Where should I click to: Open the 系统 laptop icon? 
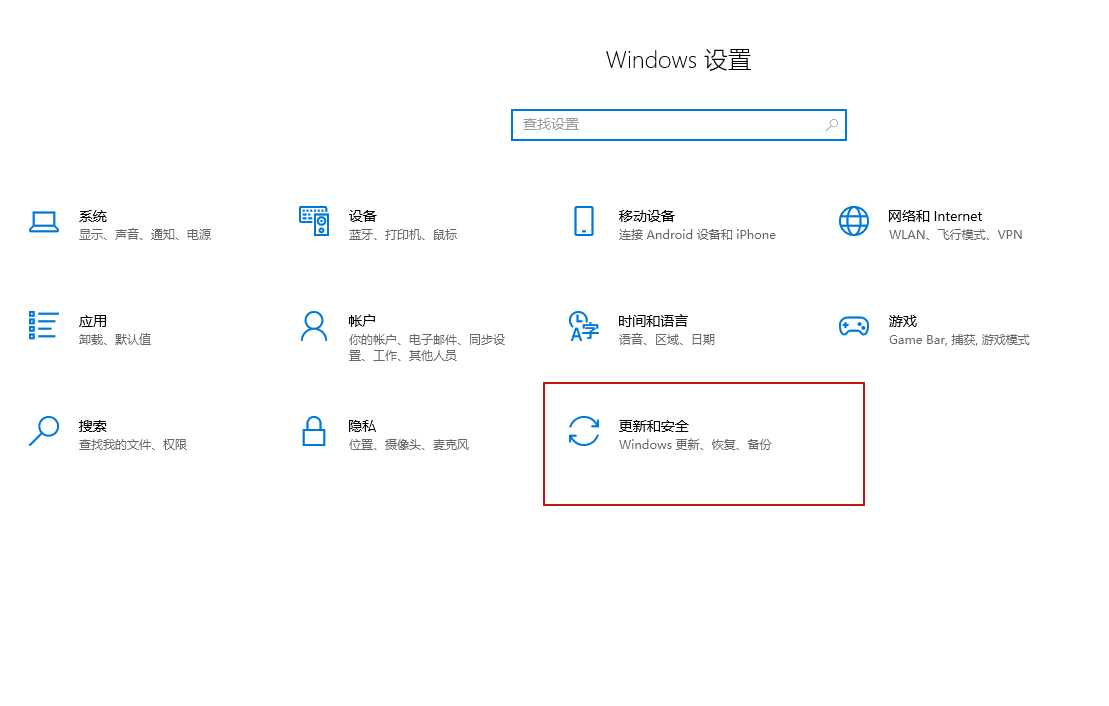click(44, 221)
